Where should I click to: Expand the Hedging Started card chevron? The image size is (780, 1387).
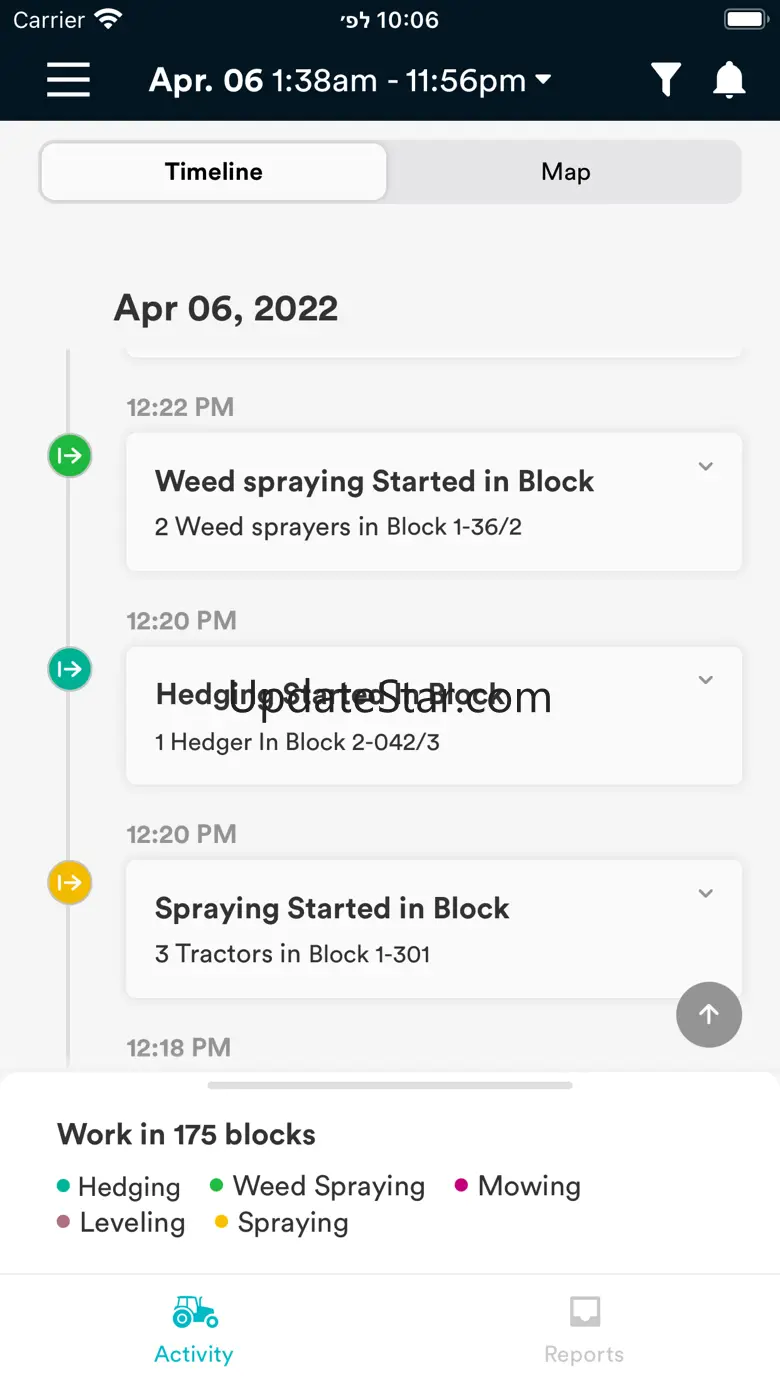pyautogui.click(x=706, y=680)
